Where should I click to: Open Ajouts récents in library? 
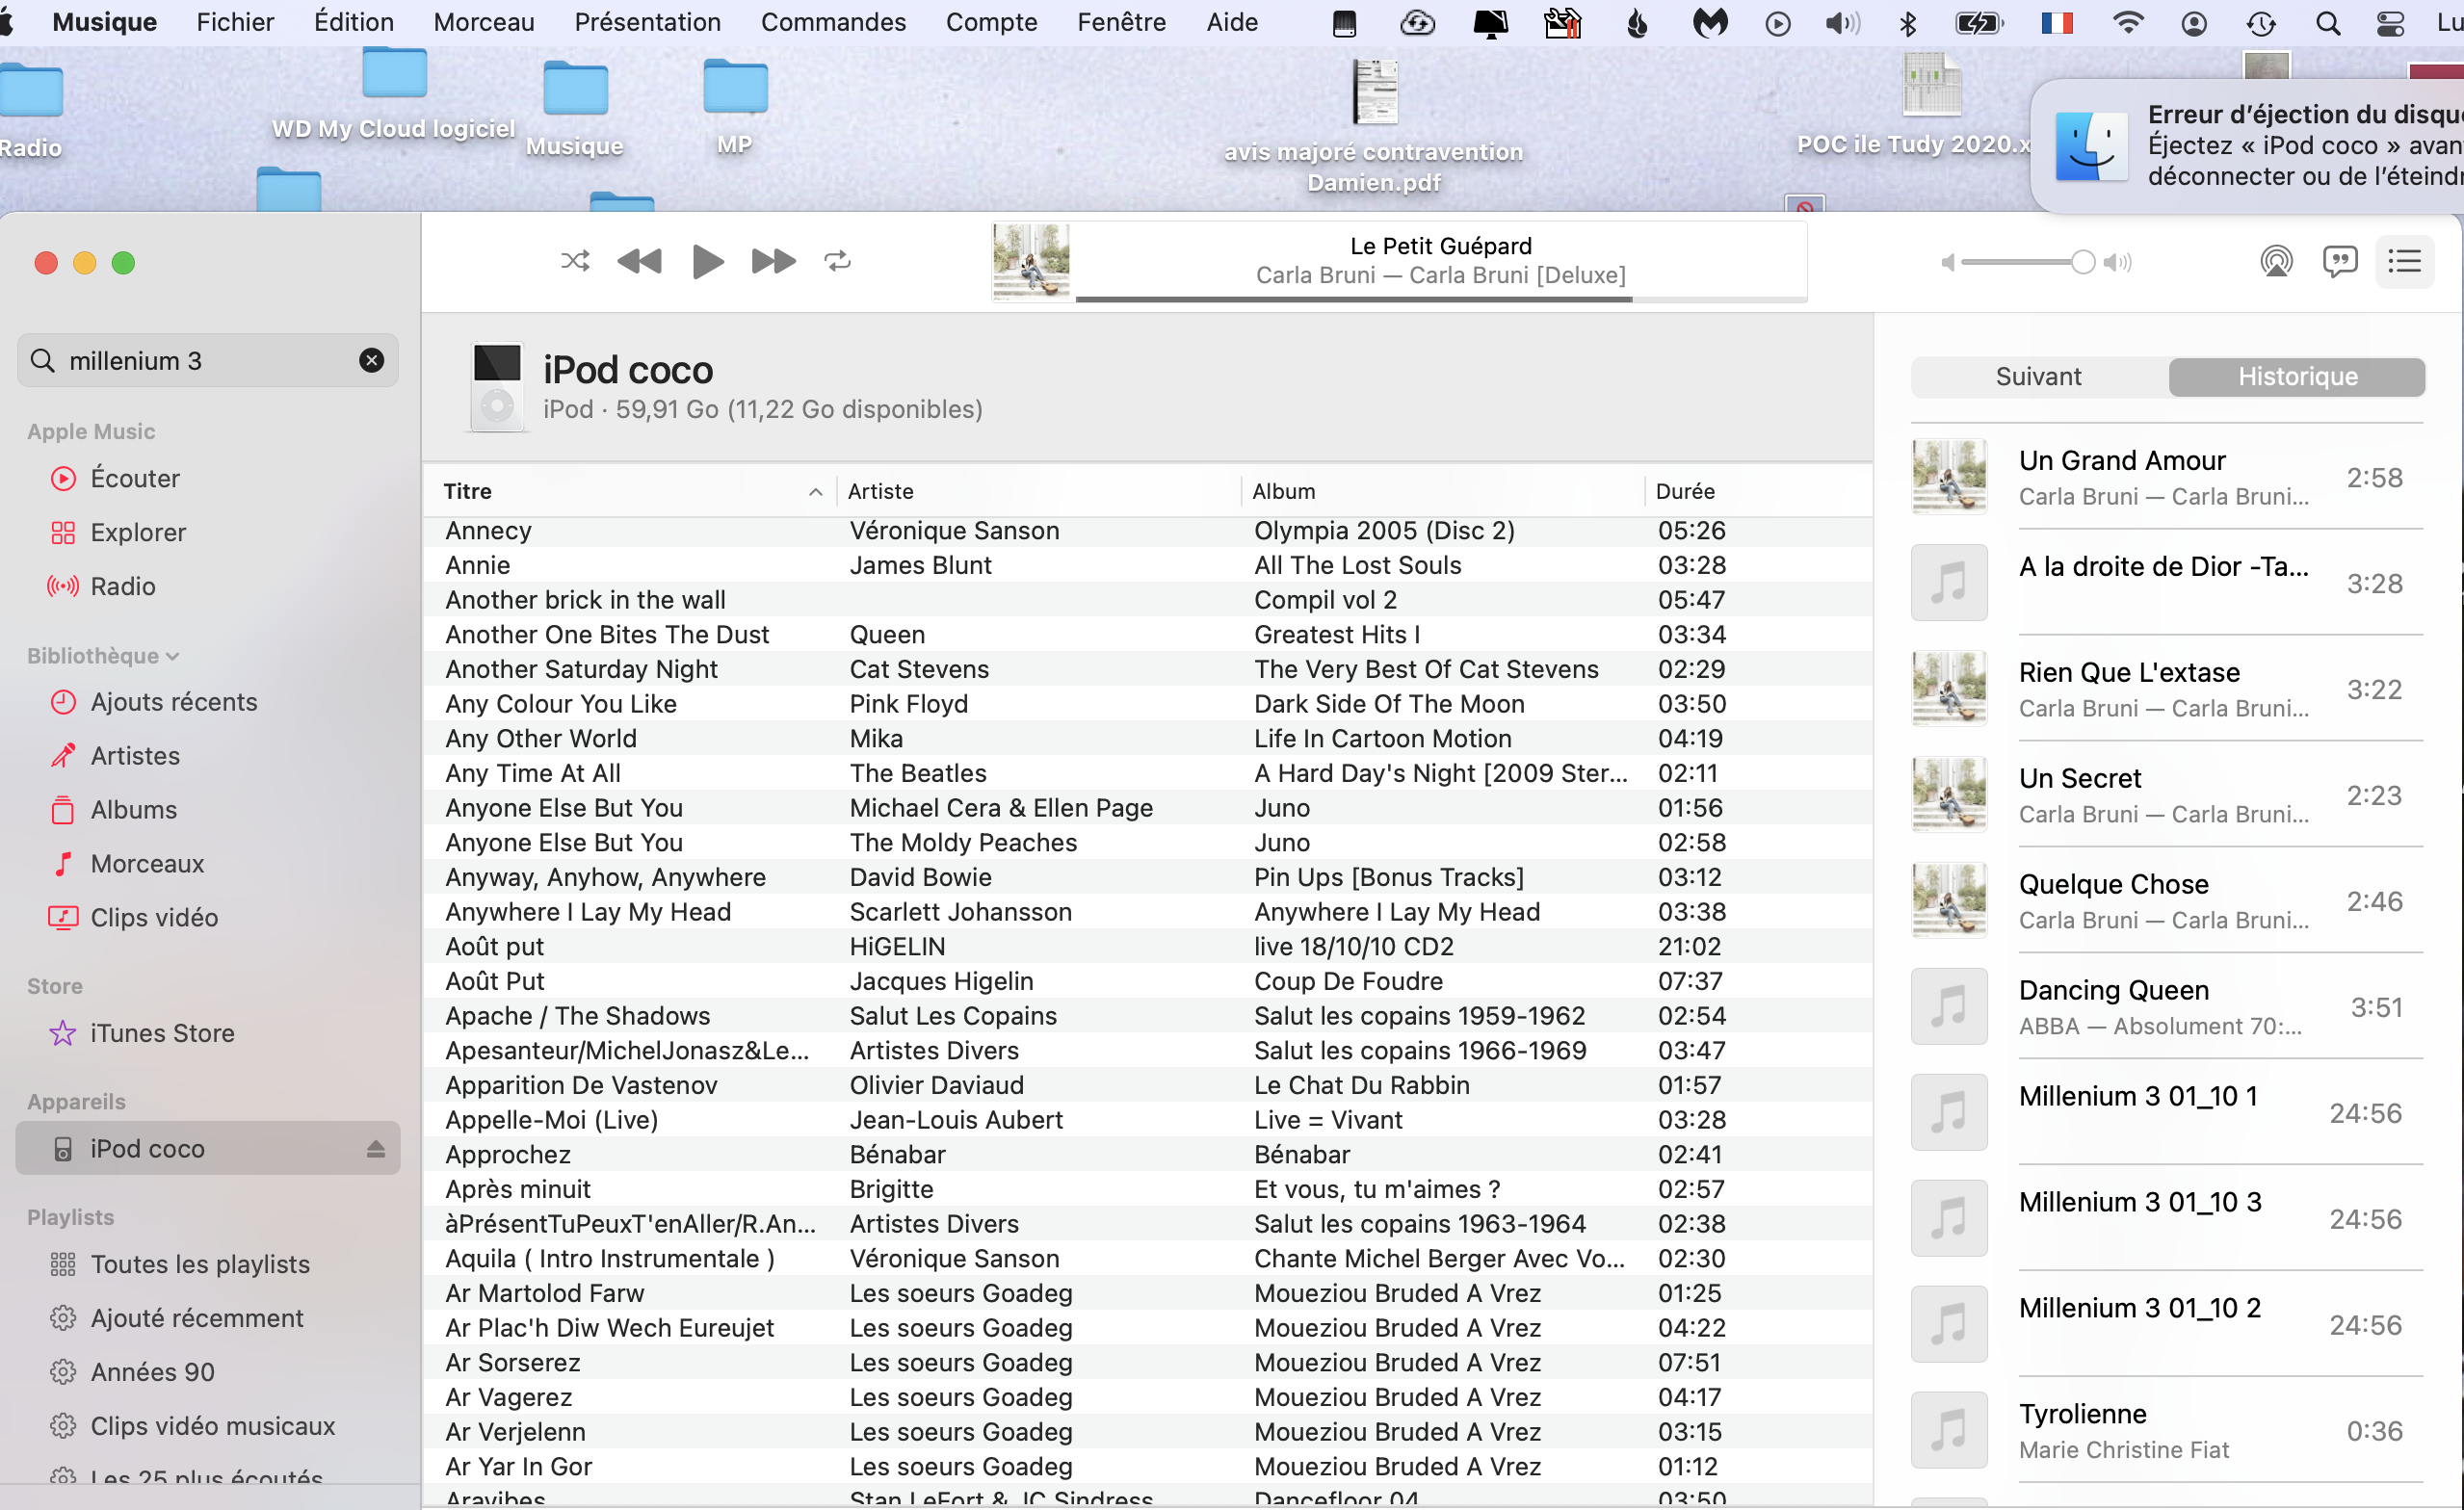173,702
